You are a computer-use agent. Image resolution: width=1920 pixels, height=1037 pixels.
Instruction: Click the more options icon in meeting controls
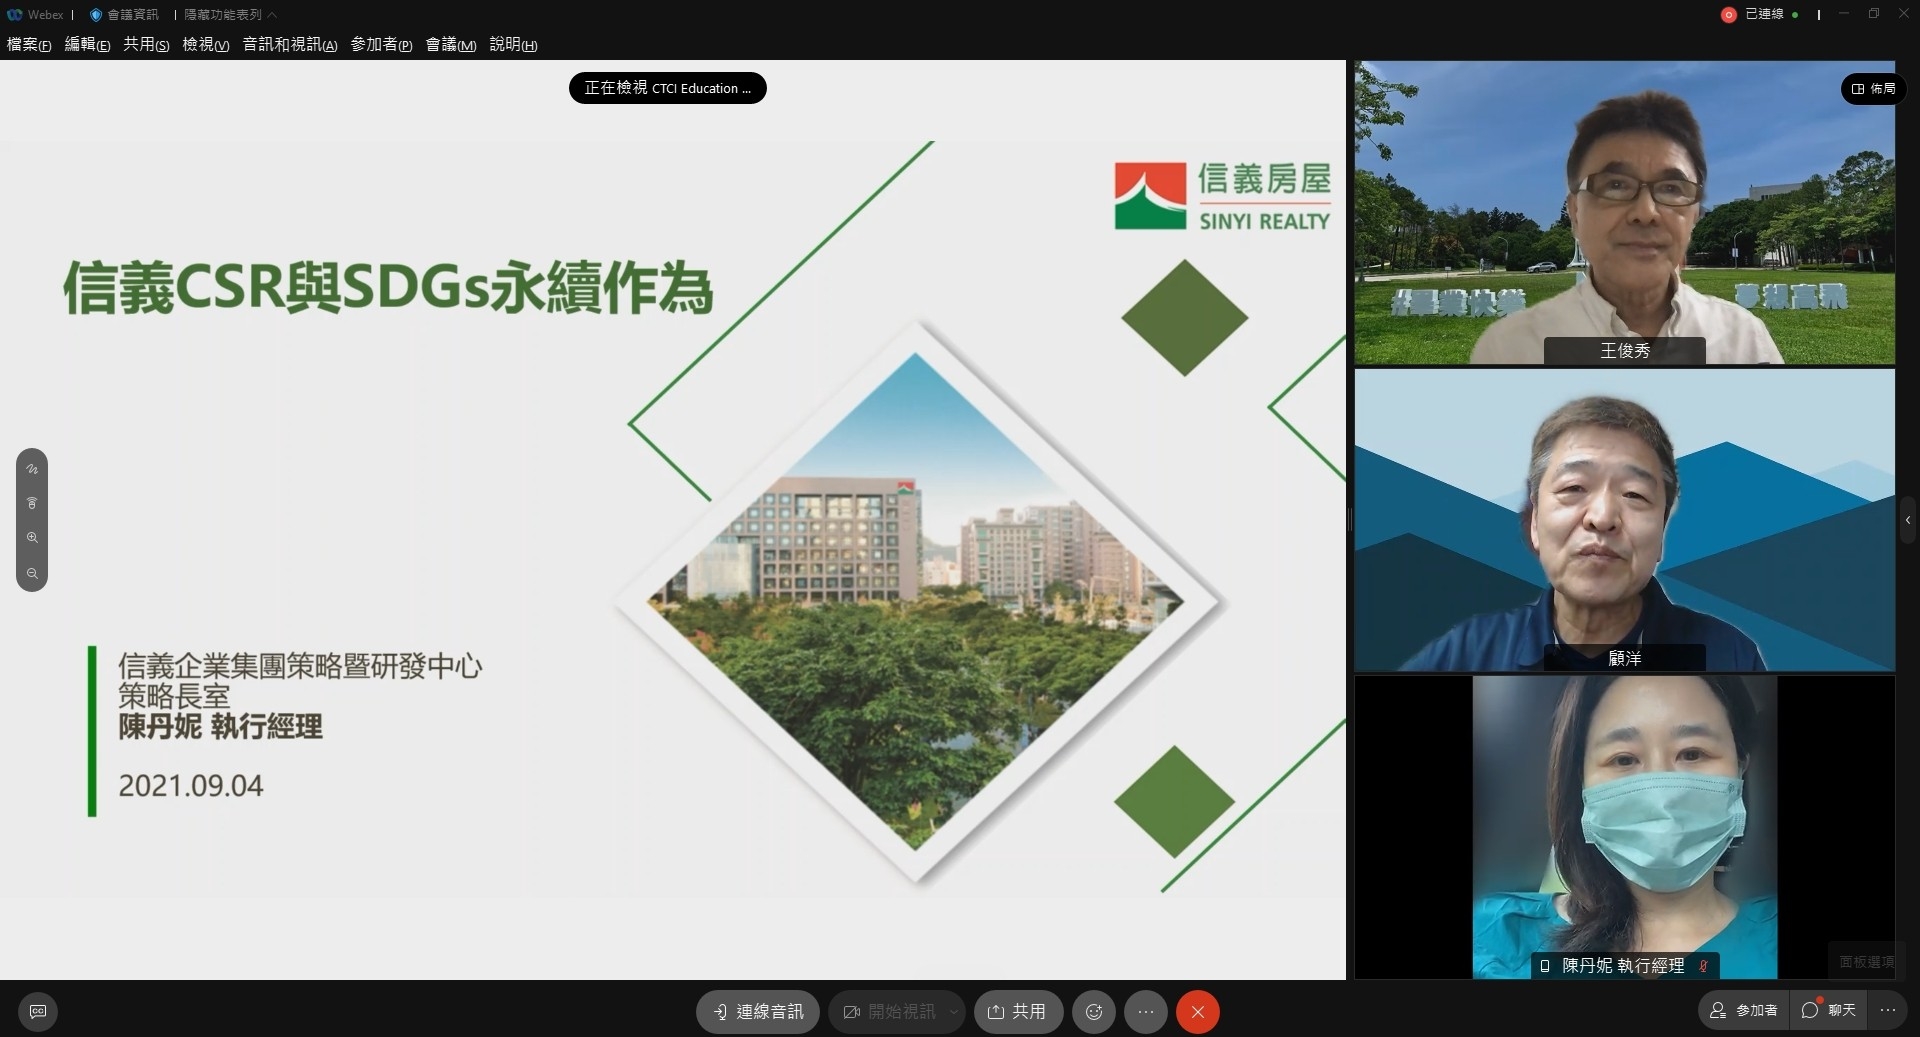coord(1146,1012)
